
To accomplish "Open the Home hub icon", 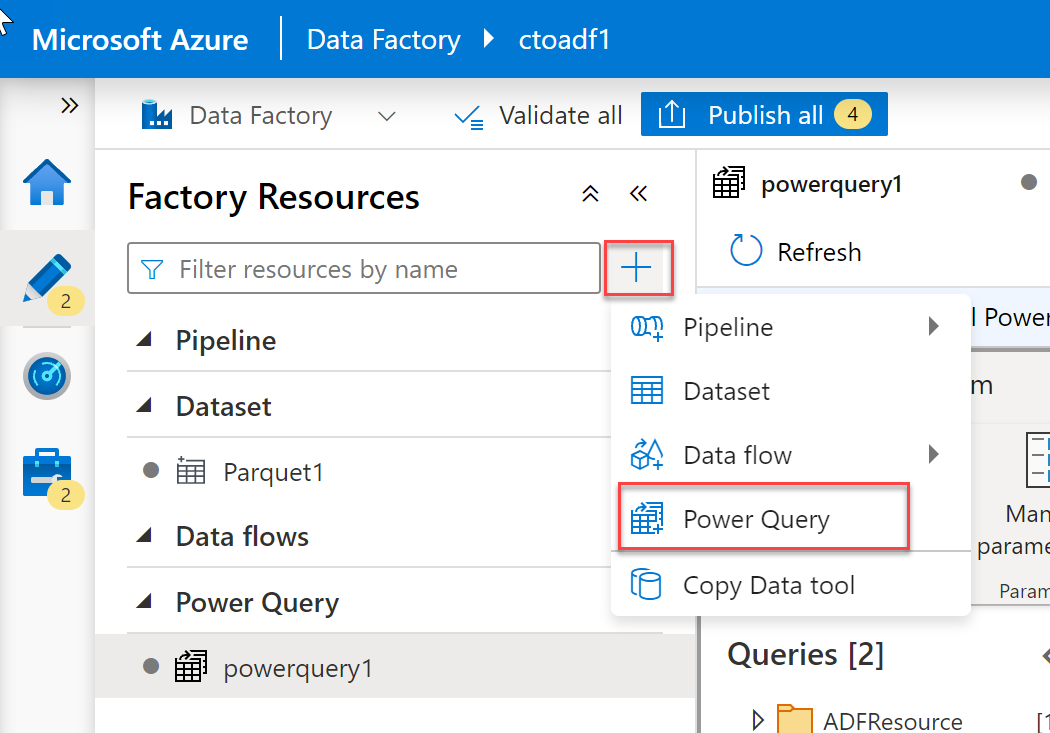I will (47, 184).
